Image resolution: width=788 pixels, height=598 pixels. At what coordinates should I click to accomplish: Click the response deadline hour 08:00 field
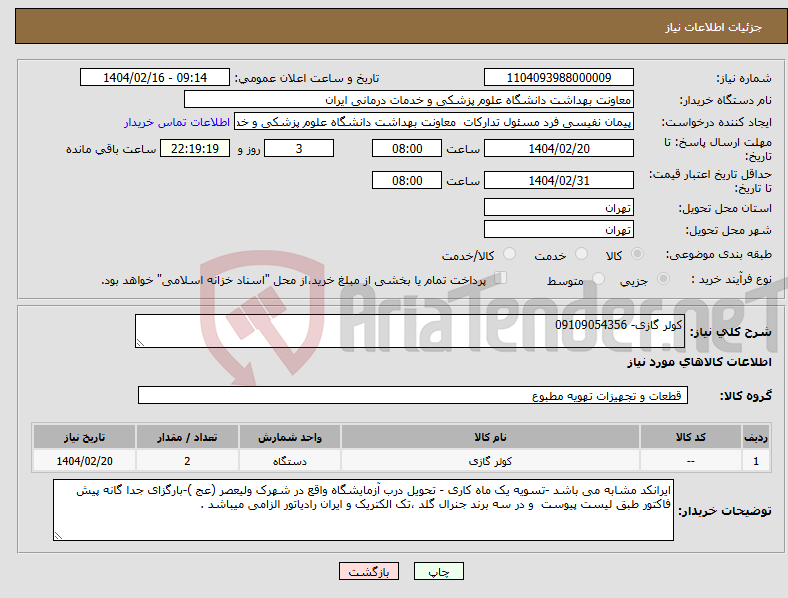407,148
